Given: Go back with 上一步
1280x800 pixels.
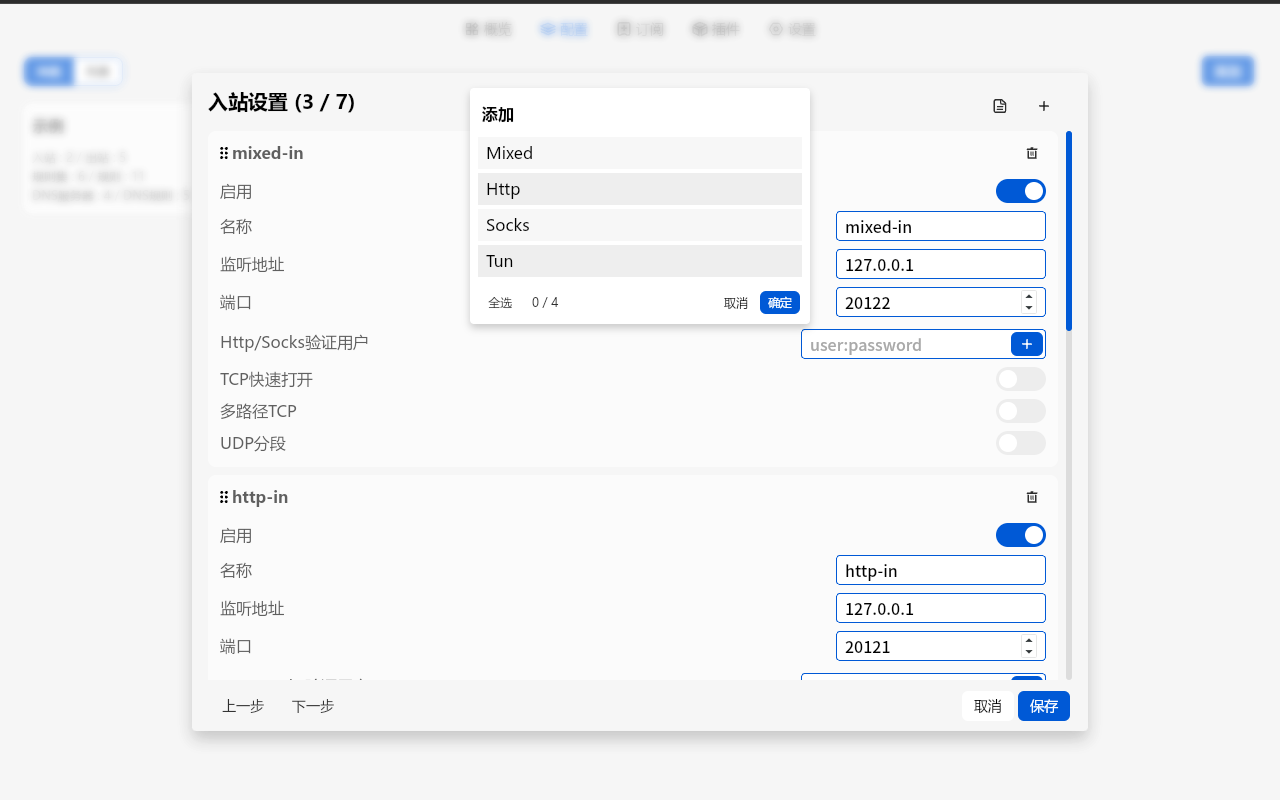Looking at the screenshot, I should 243,706.
